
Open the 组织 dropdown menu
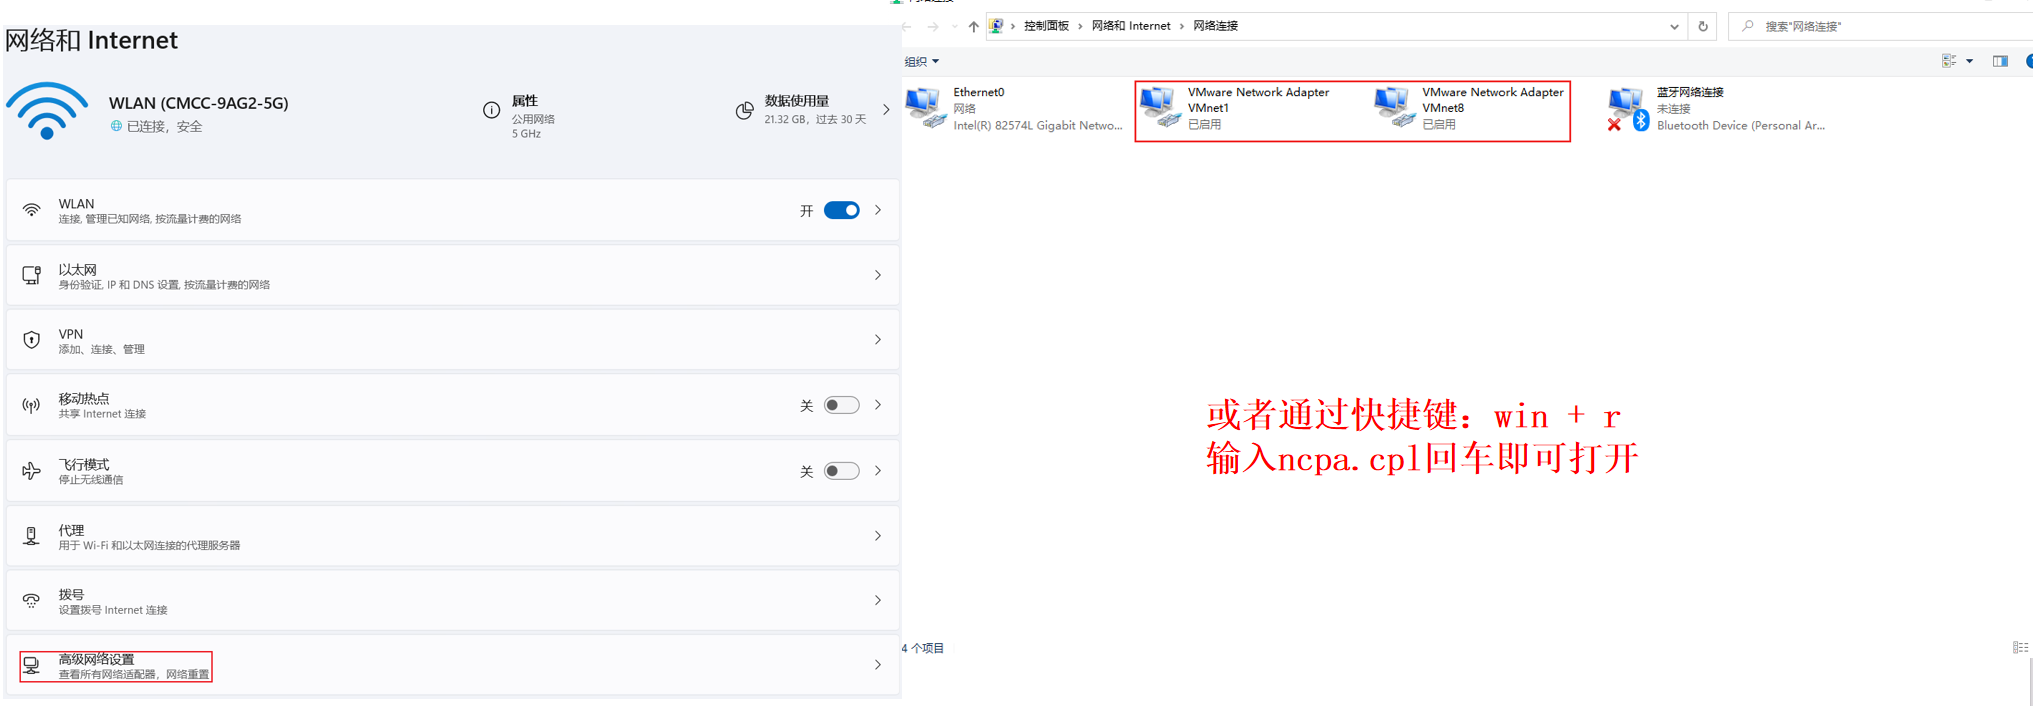click(921, 61)
